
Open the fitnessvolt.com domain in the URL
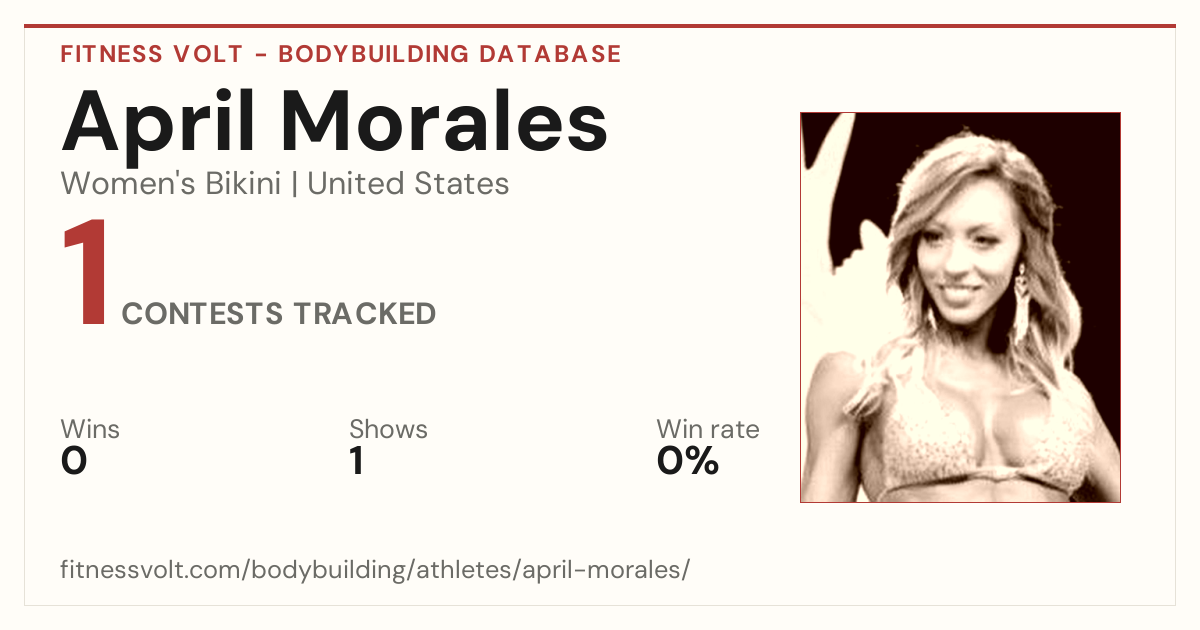pyautogui.click(x=151, y=570)
